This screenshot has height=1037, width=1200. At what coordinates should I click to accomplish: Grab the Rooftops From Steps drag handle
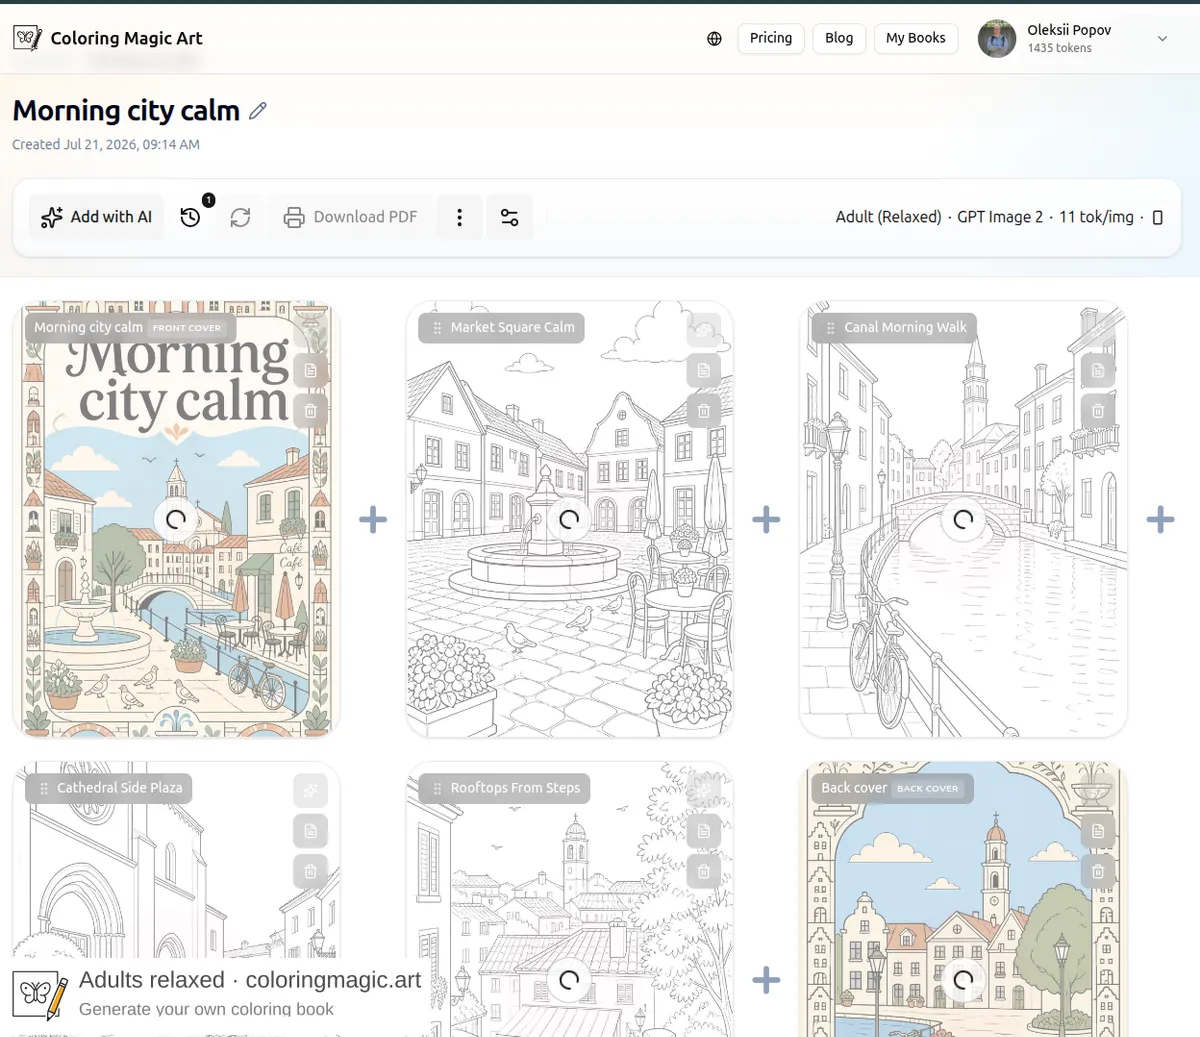(x=437, y=788)
